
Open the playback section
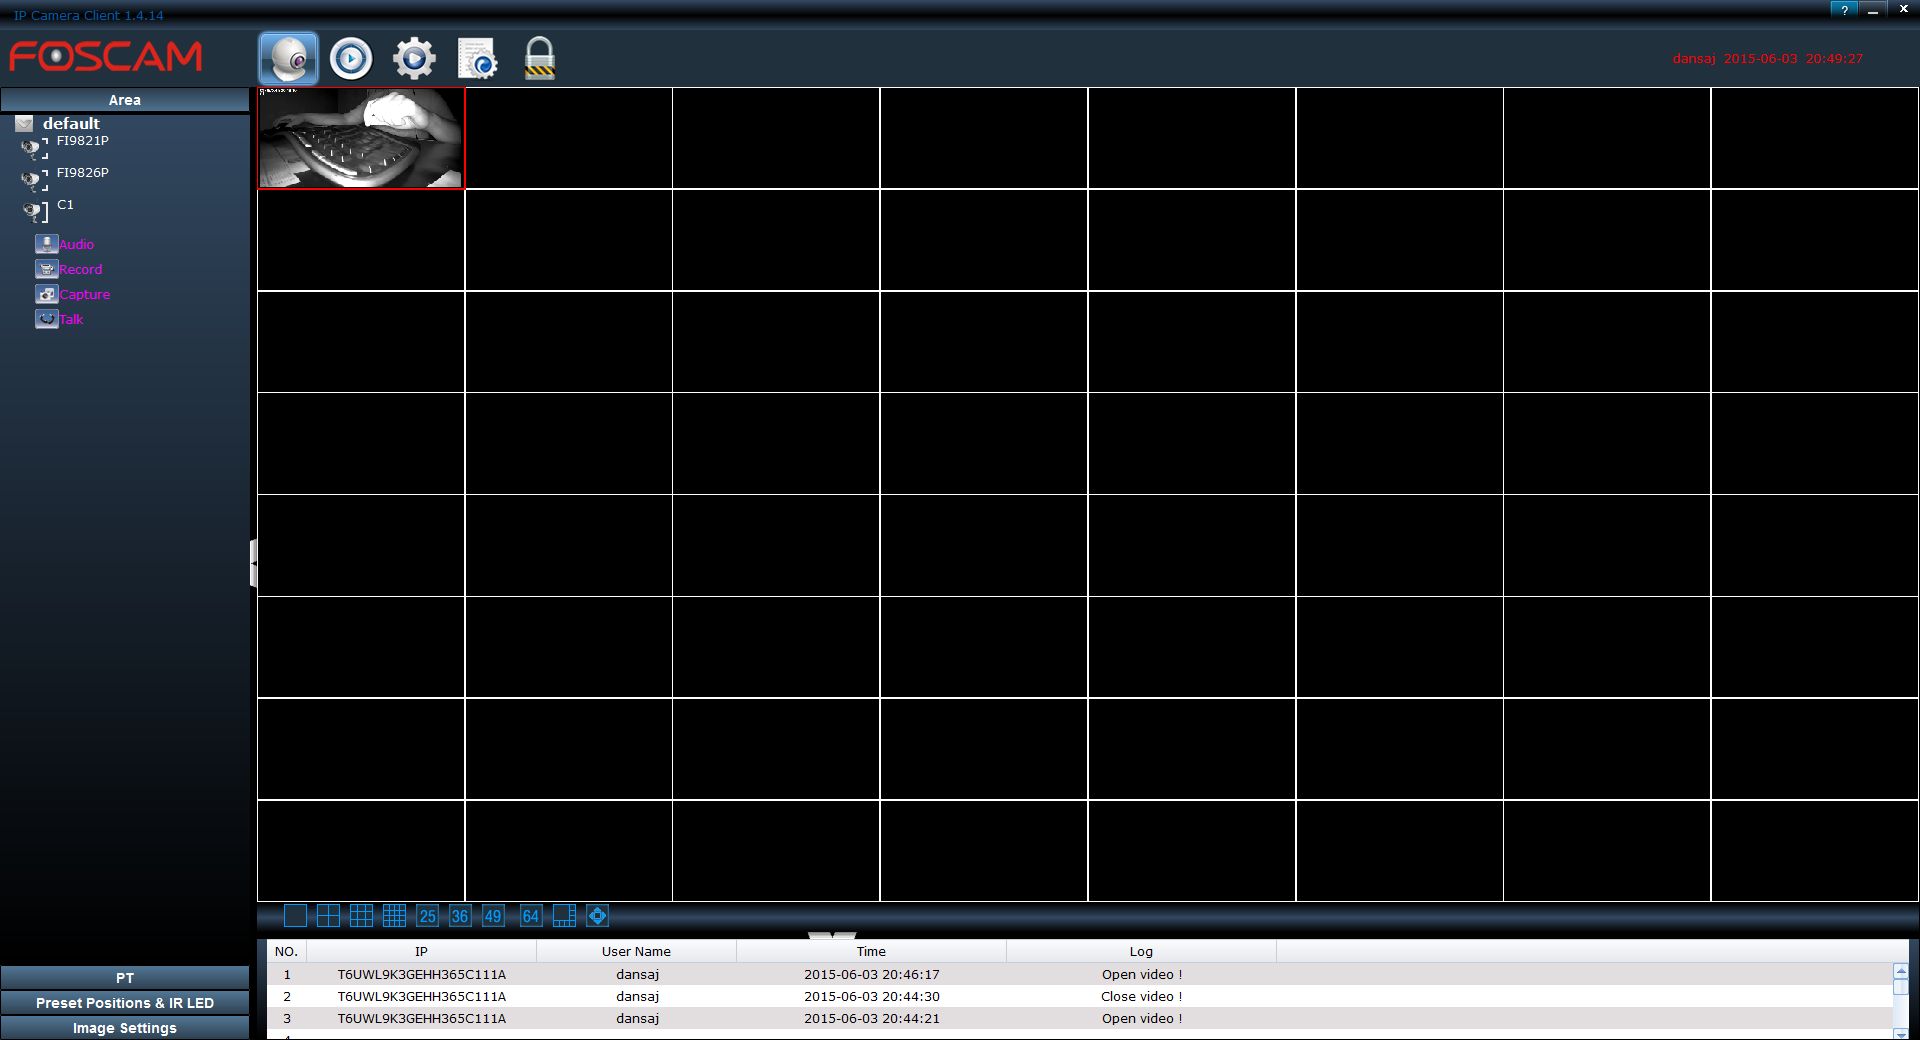point(351,58)
